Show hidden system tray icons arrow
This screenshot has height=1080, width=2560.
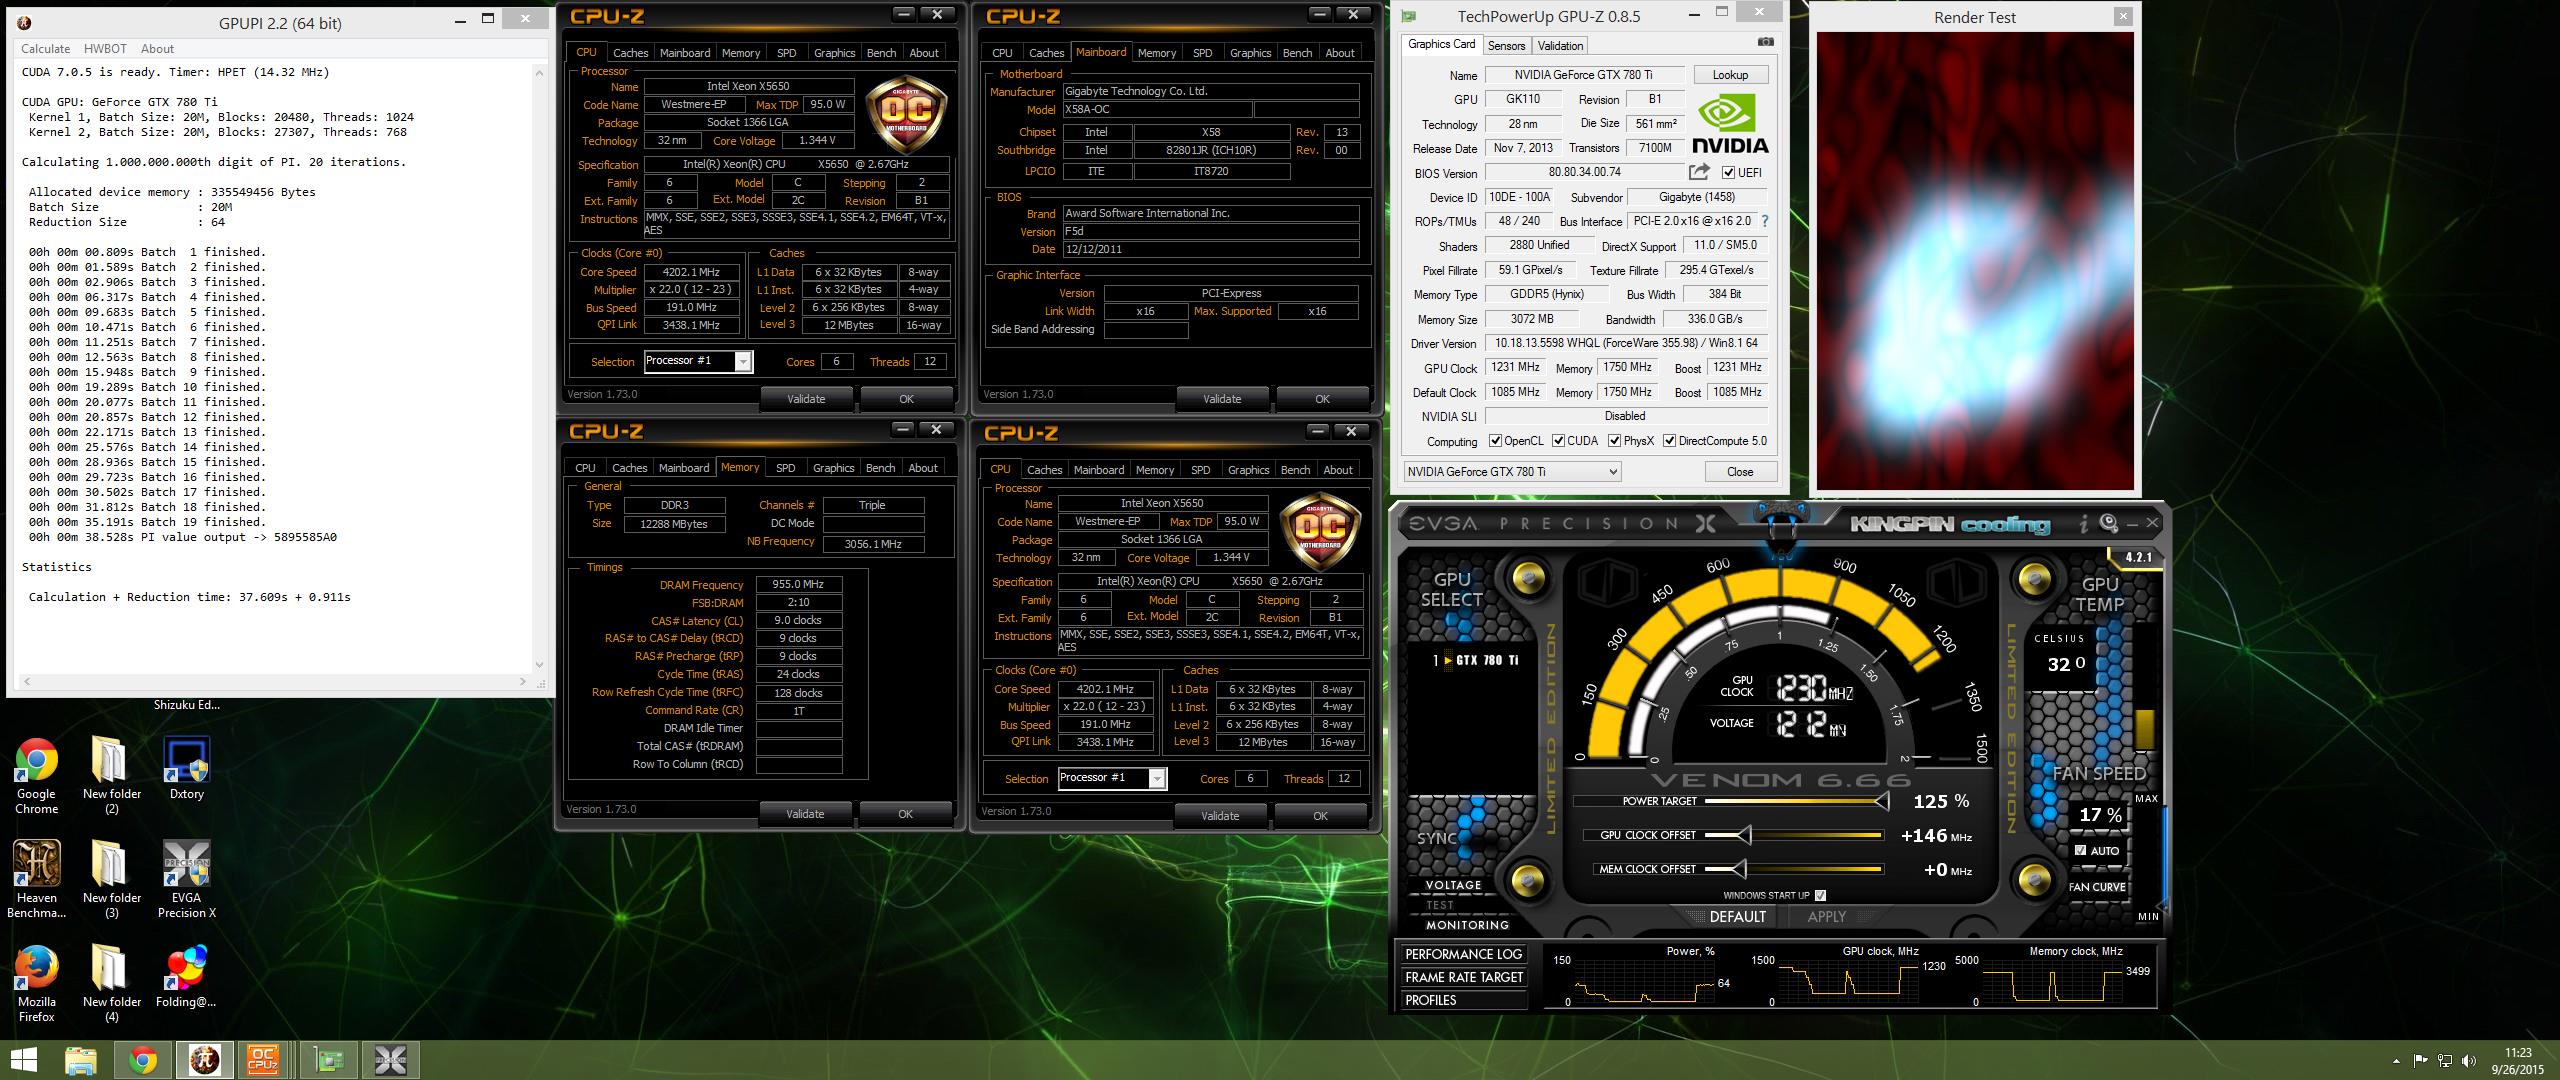2396,1061
